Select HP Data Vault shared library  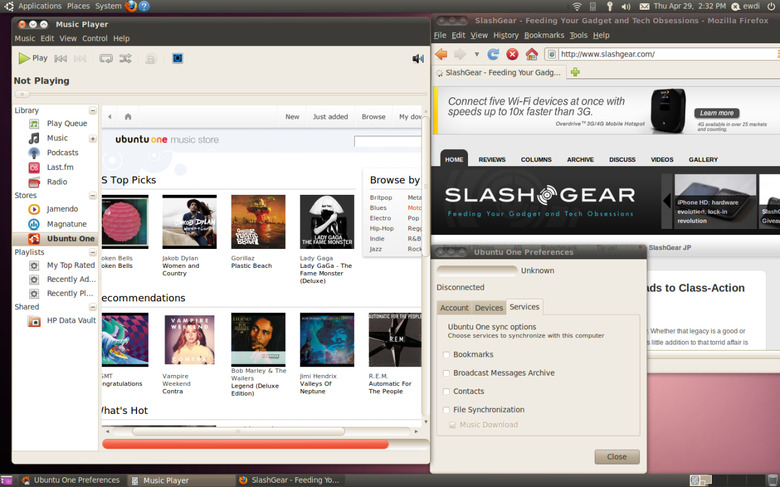pos(71,320)
